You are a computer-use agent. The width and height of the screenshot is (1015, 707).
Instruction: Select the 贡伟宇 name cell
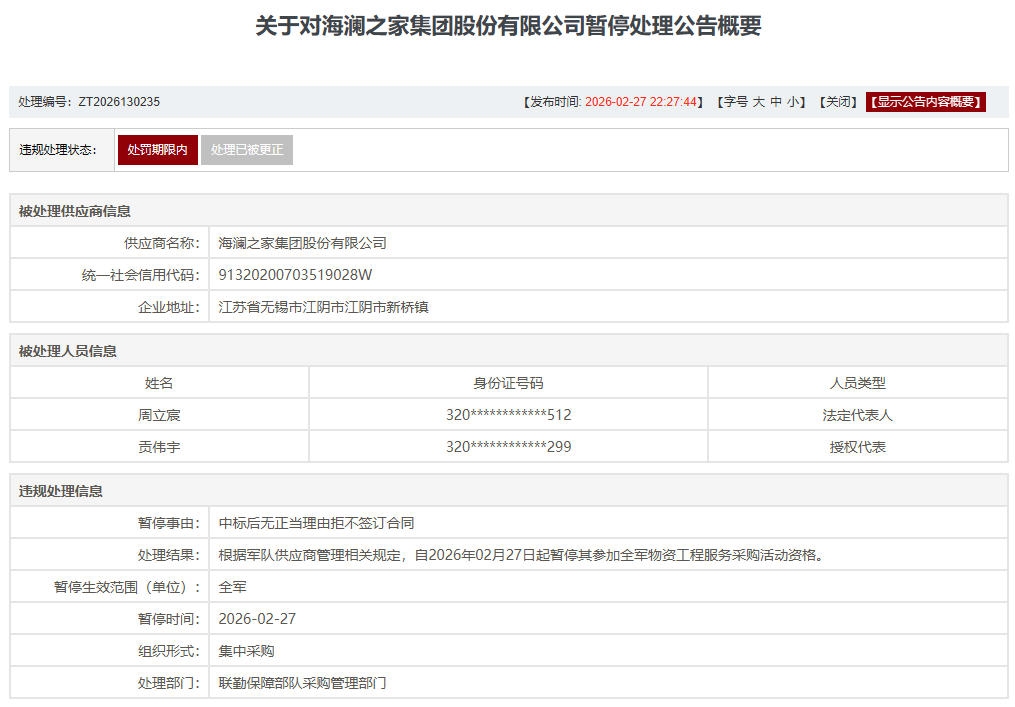tap(159, 447)
